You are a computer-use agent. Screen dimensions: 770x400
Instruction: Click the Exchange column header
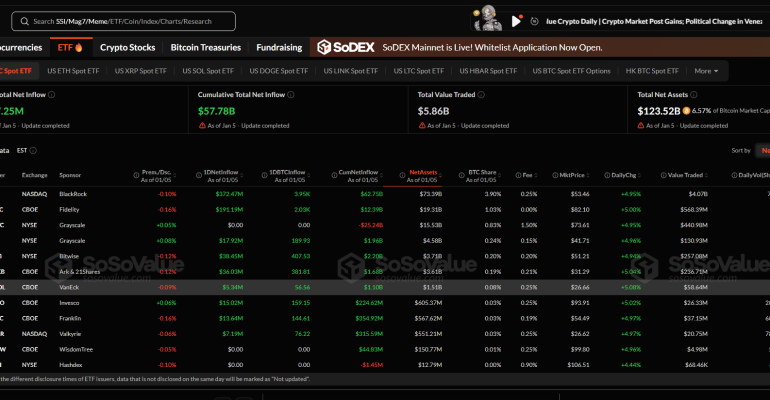click(x=34, y=175)
